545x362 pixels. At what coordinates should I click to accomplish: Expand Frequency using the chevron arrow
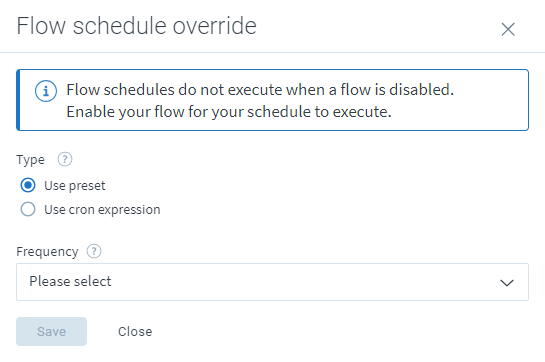[507, 283]
